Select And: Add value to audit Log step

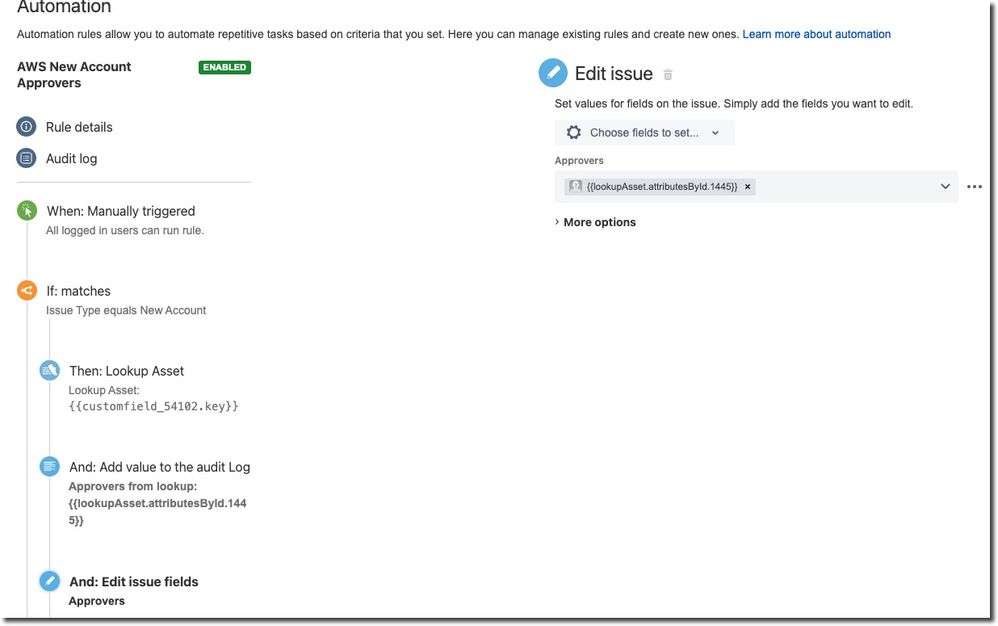160,467
